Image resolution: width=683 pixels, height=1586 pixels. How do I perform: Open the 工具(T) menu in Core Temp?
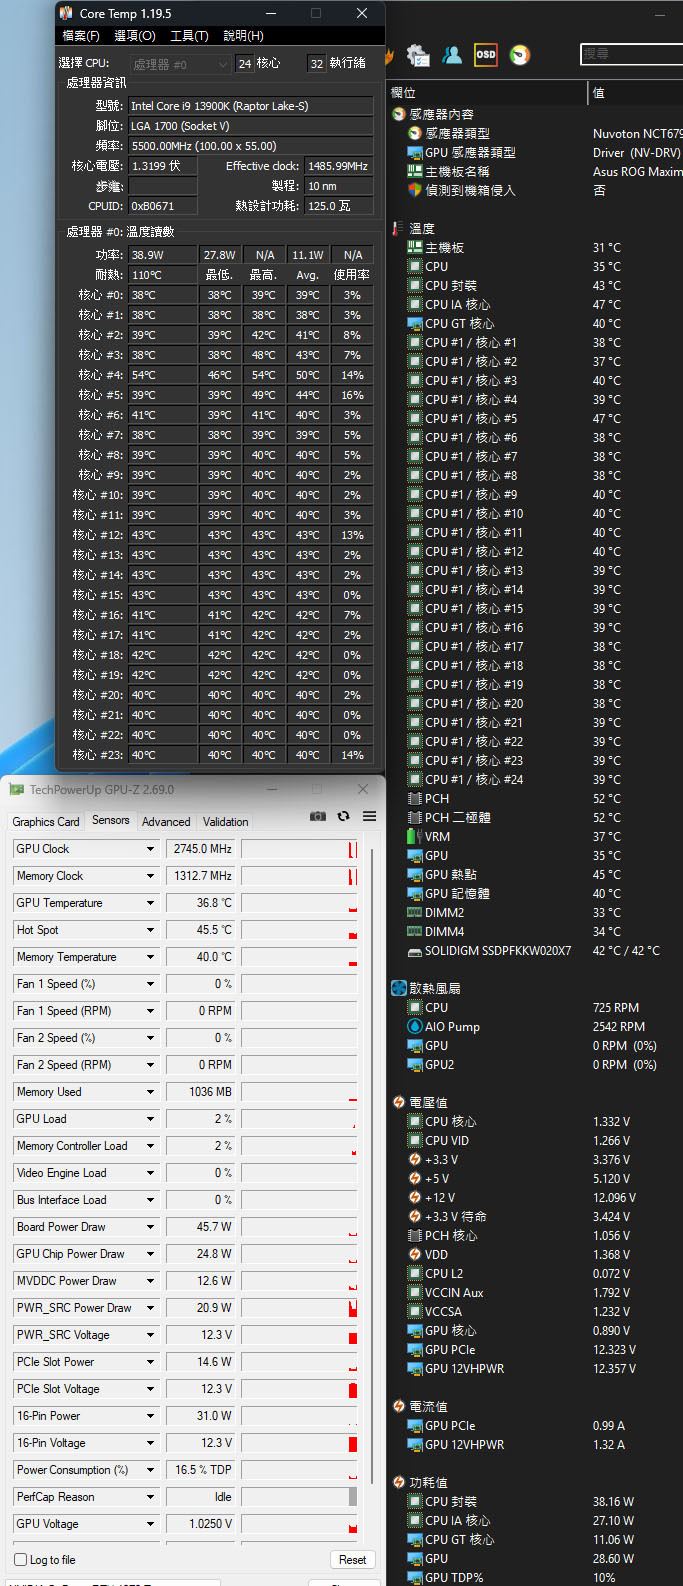[189, 35]
